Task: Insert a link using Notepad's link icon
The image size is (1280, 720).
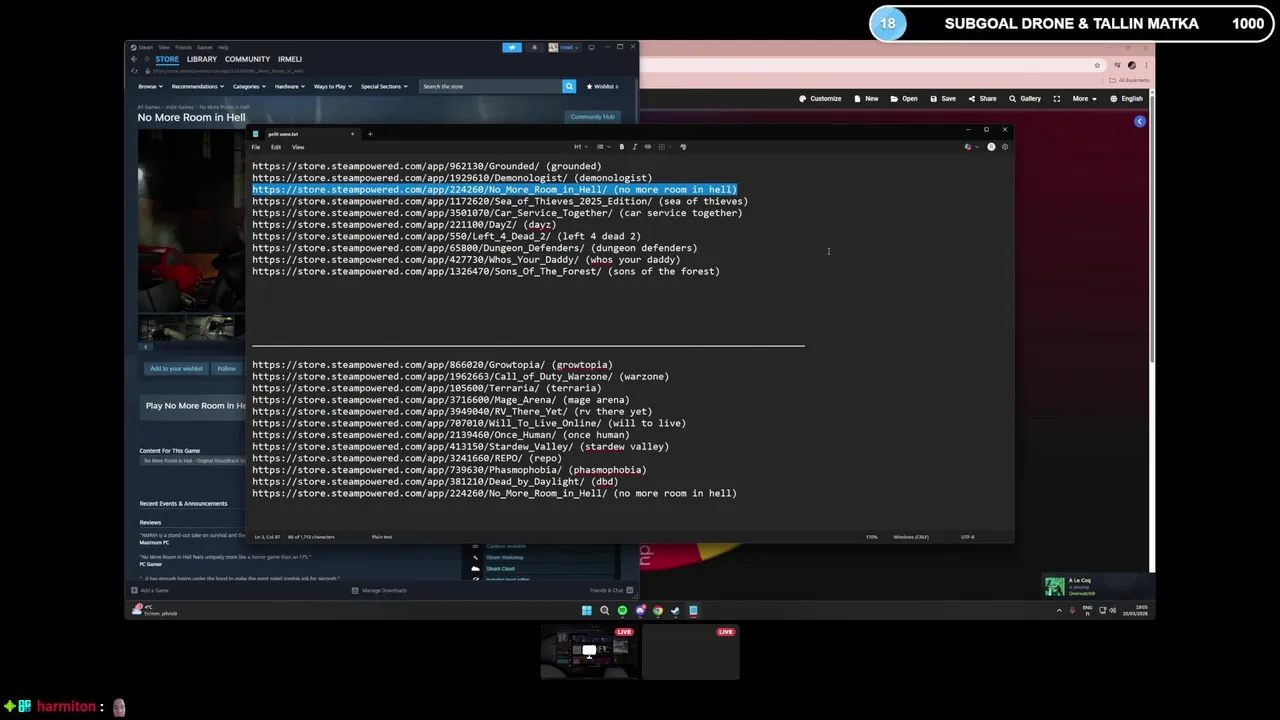Action: pos(648,147)
